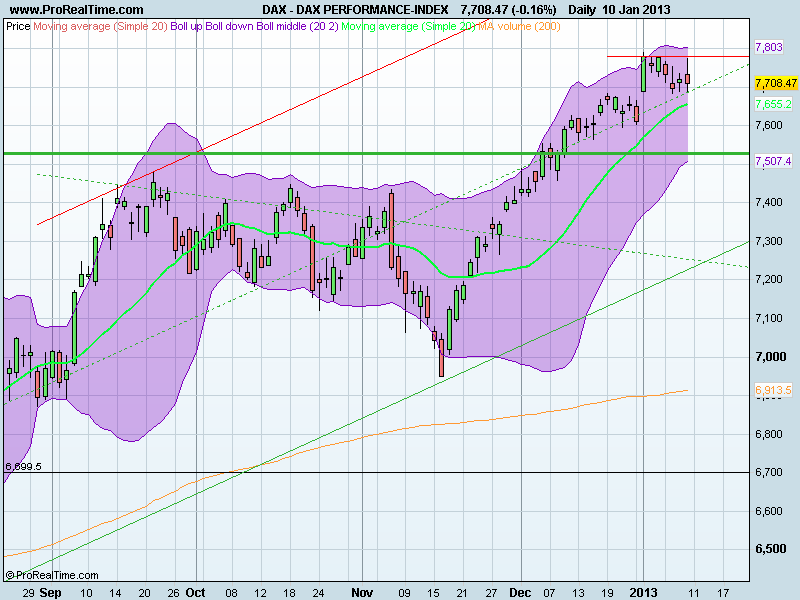Click the 6,800 price axis label
The height and width of the screenshot is (600, 800).
tap(769, 434)
